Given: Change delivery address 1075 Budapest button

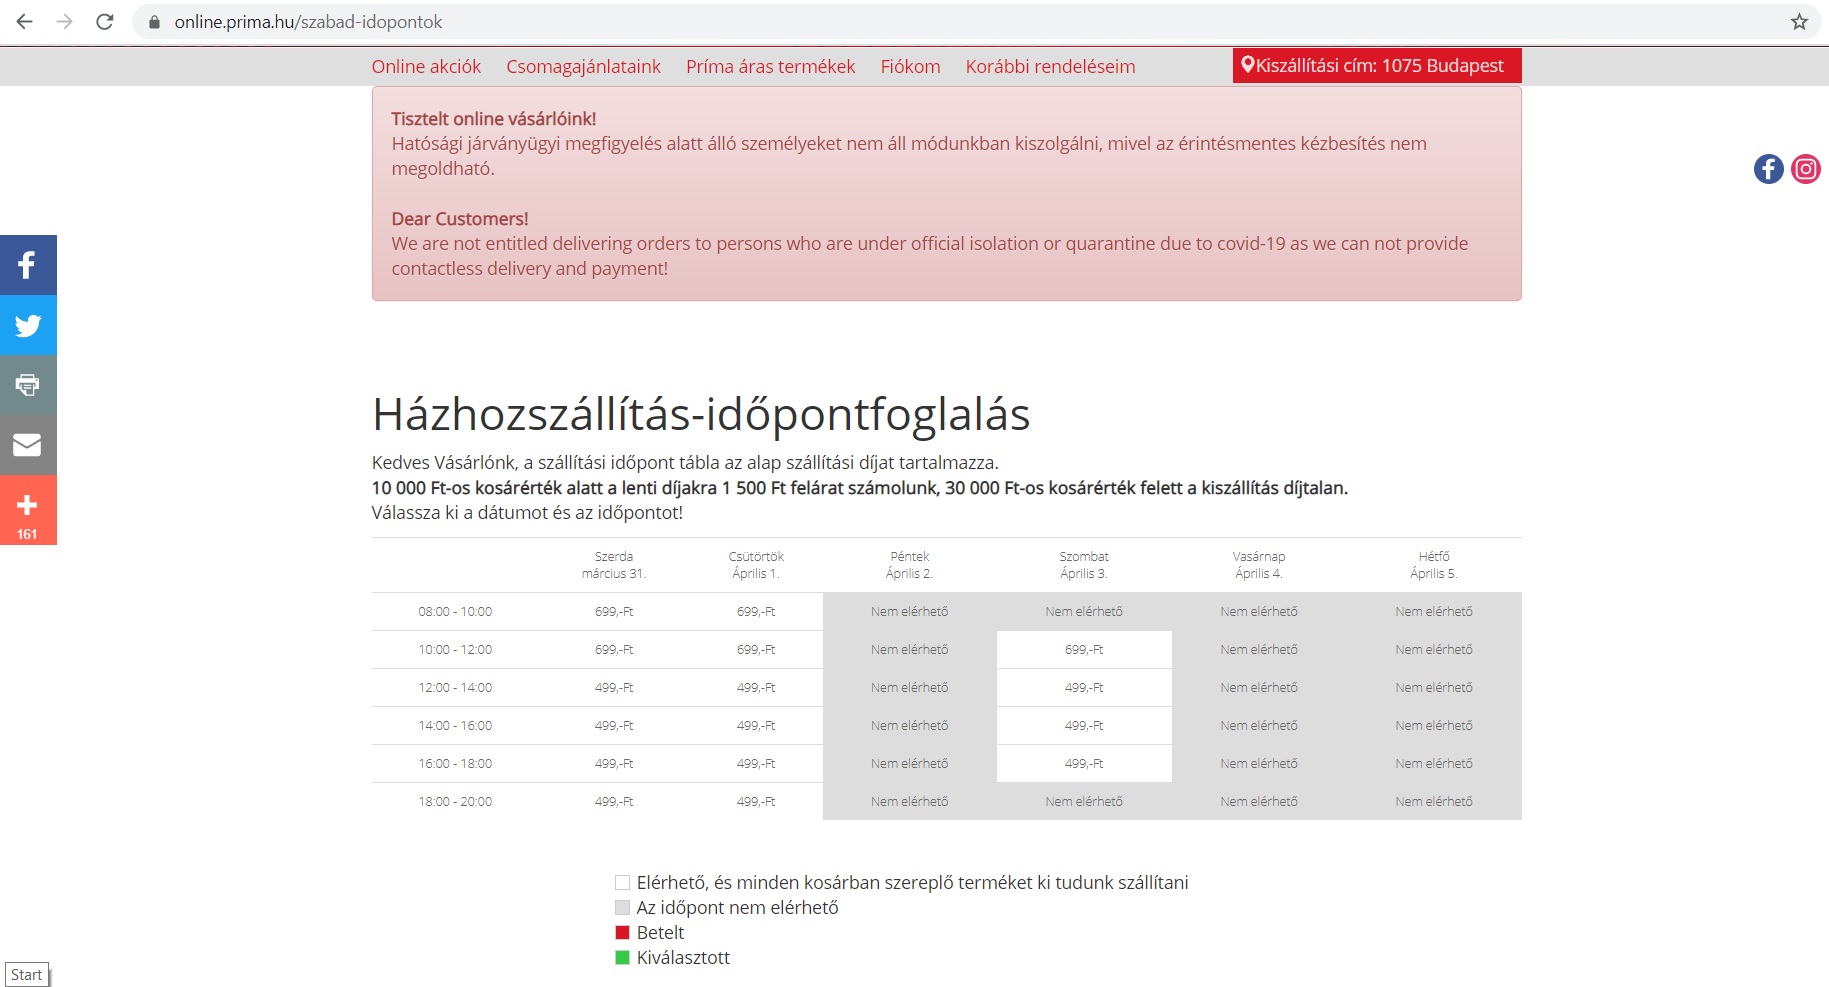Looking at the screenshot, I should click(1376, 66).
